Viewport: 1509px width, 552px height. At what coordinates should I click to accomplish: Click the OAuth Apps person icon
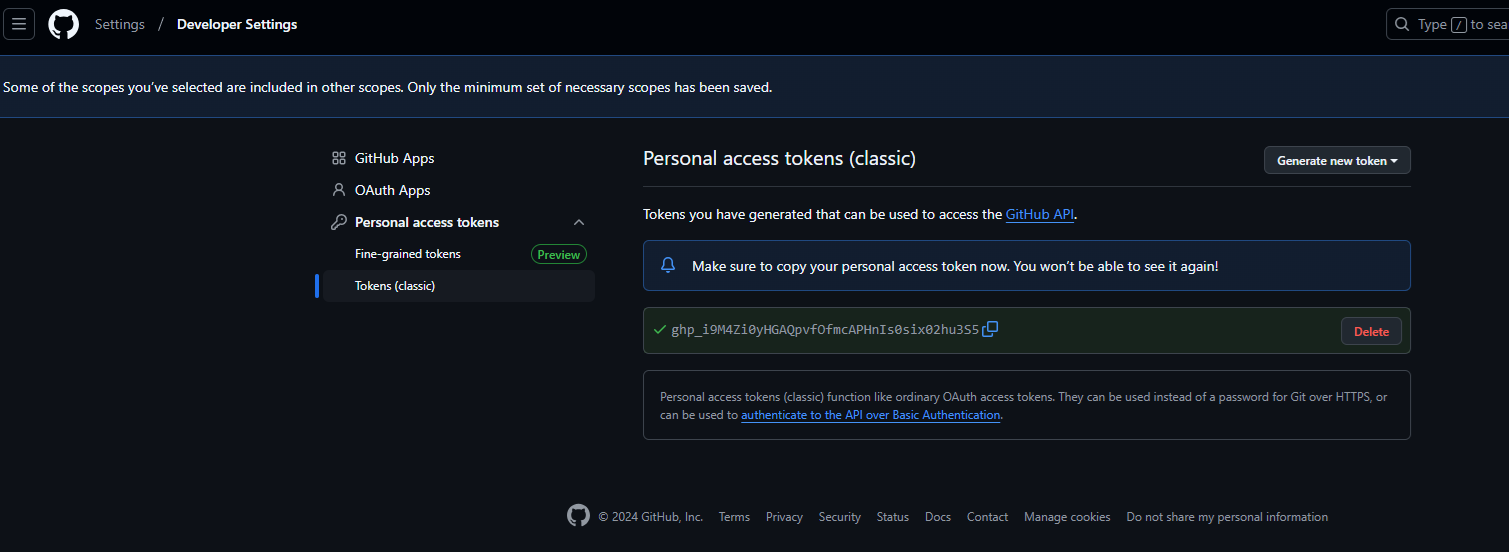tap(339, 190)
